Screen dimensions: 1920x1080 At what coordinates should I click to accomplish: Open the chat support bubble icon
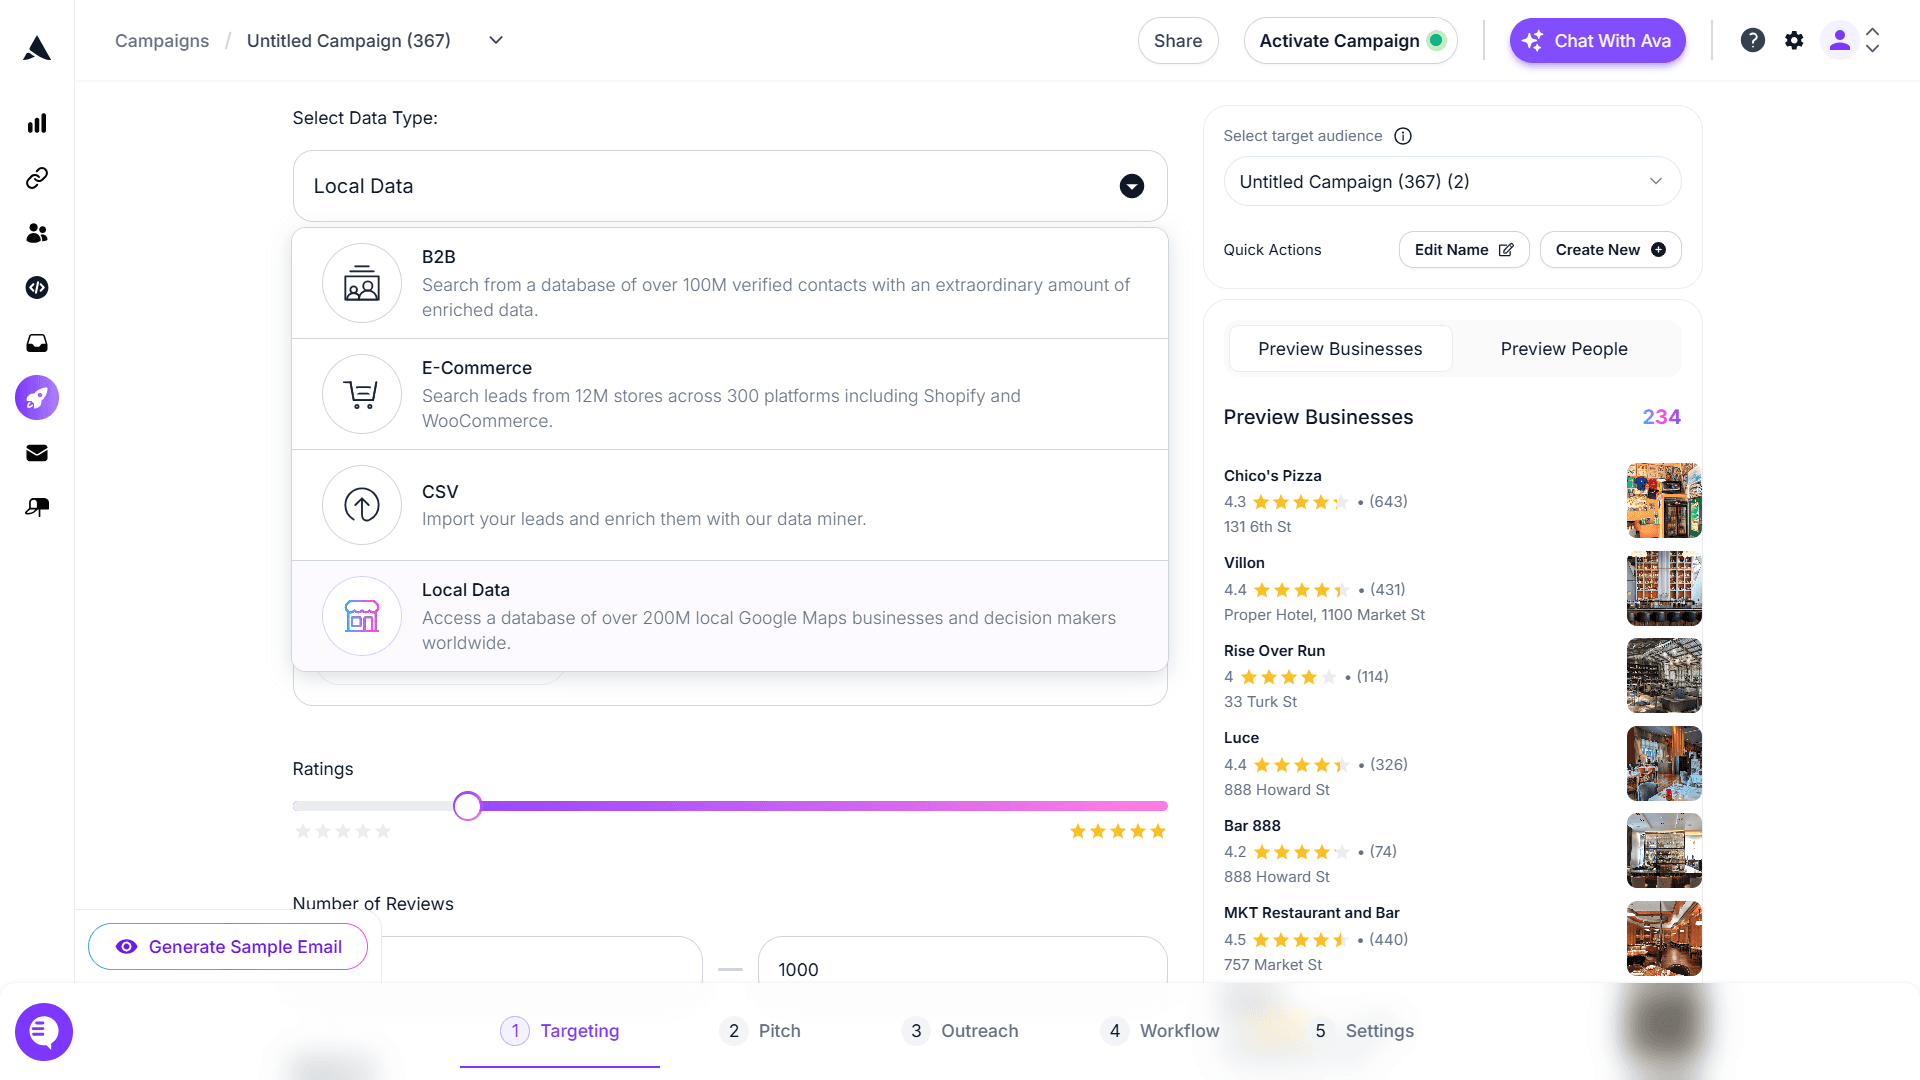click(x=44, y=1031)
